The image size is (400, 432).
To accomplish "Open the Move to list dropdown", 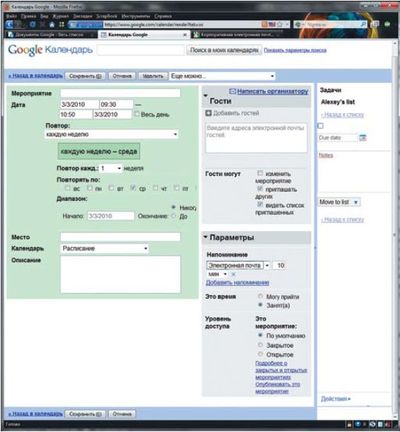I will click(339, 202).
